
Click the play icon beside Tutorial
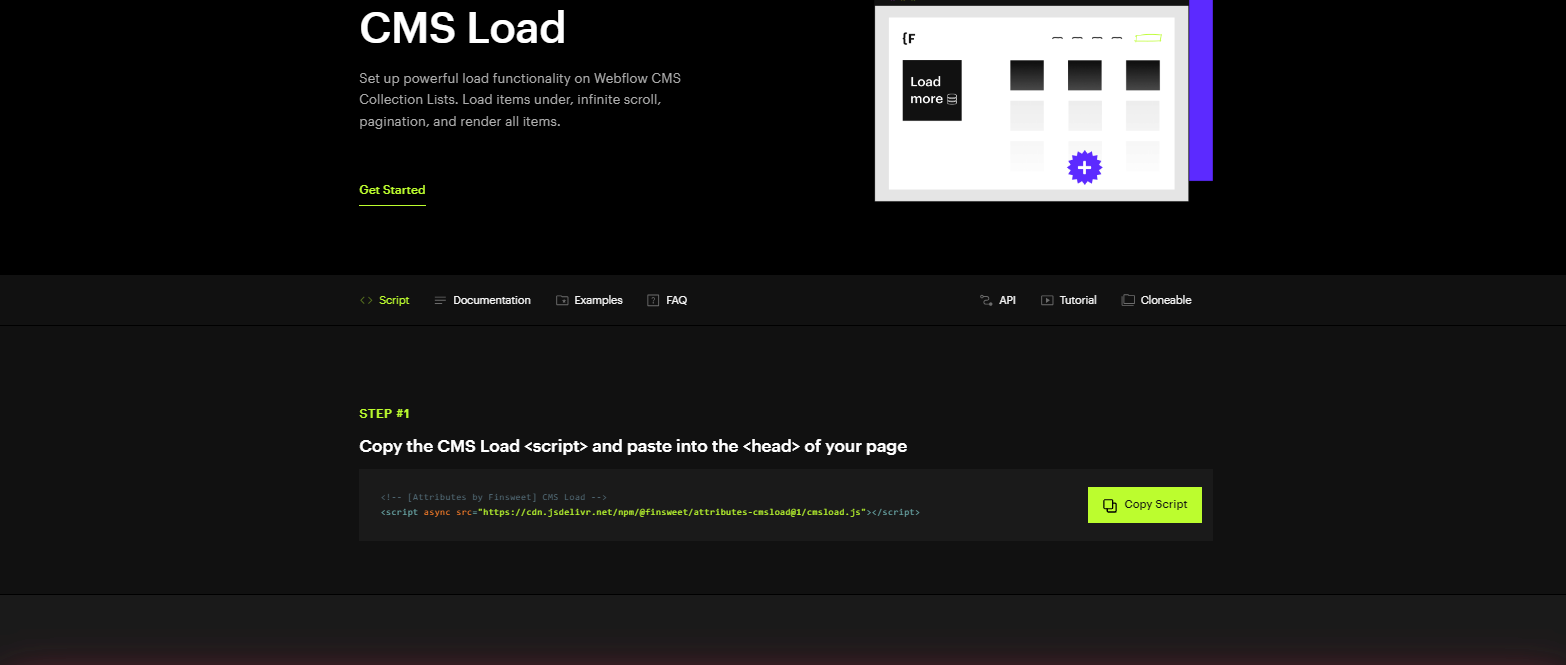click(1047, 300)
